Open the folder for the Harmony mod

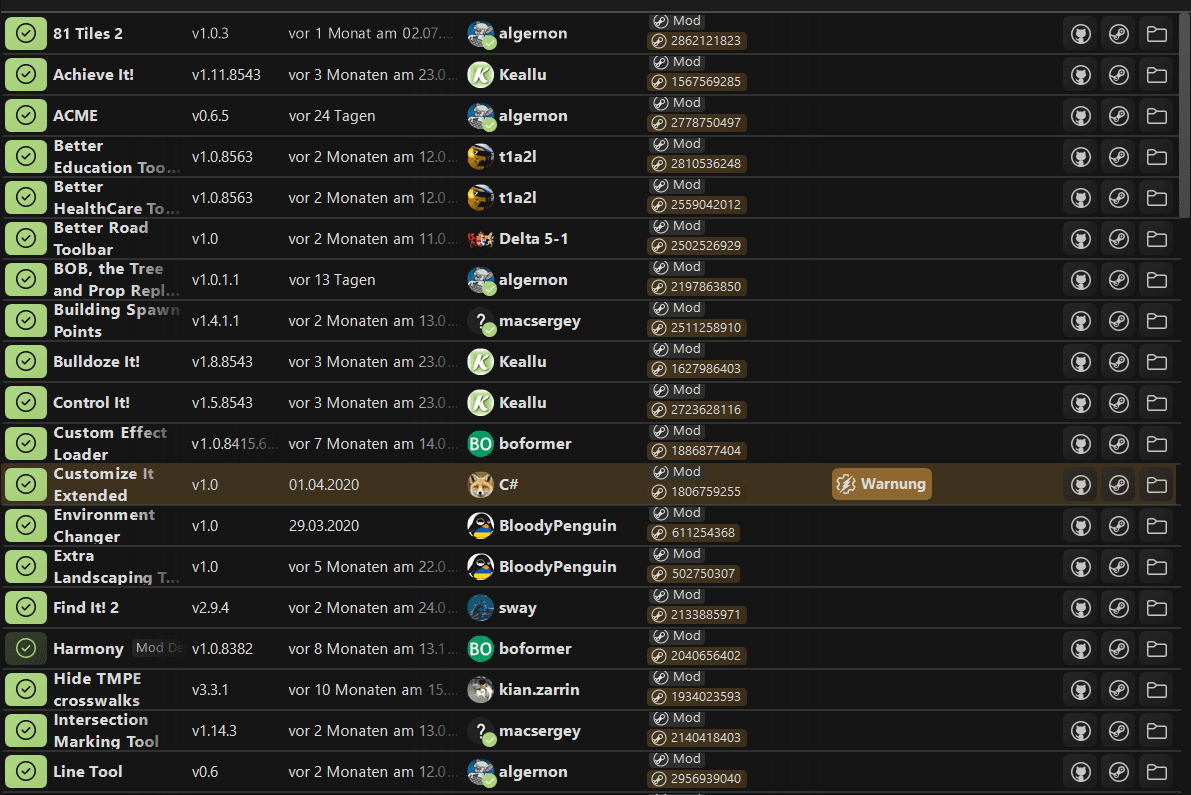[x=1157, y=648]
